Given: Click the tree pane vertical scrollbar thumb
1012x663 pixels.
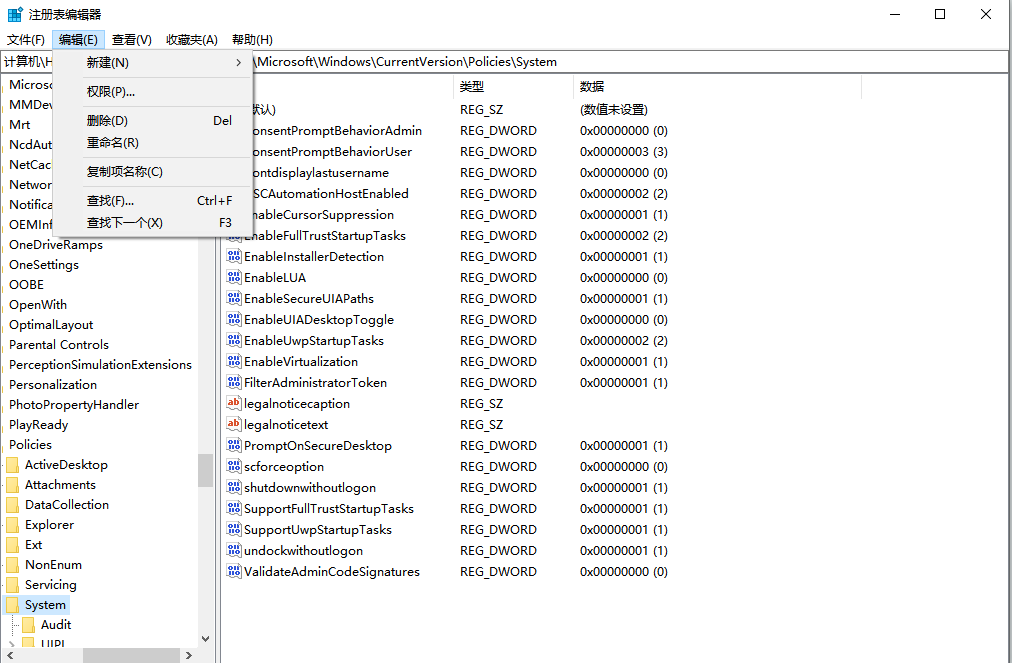Looking at the screenshot, I should [205, 470].
